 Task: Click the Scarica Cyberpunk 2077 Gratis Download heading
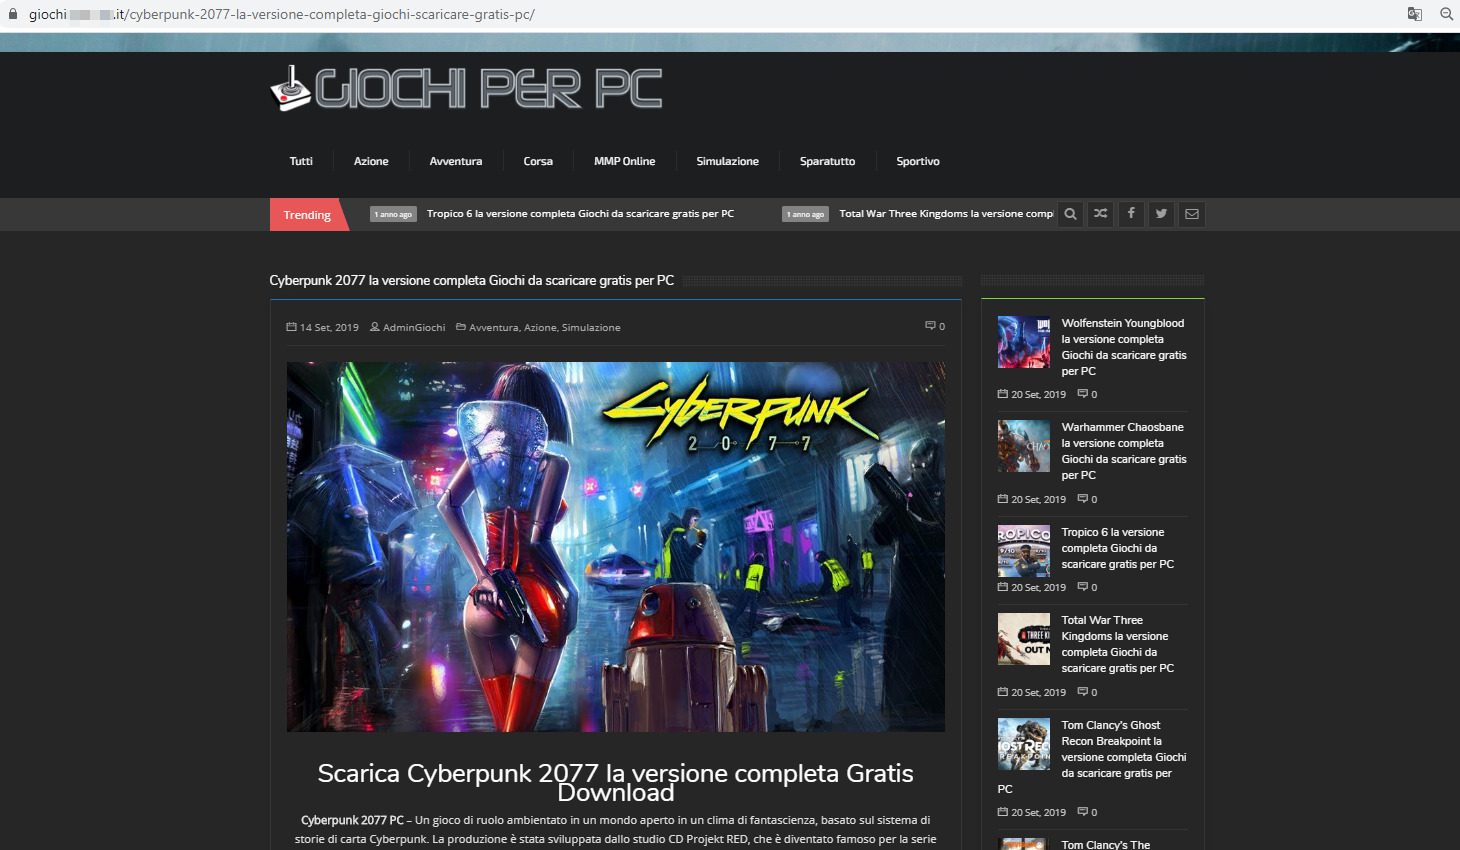(x=615, y=782)
